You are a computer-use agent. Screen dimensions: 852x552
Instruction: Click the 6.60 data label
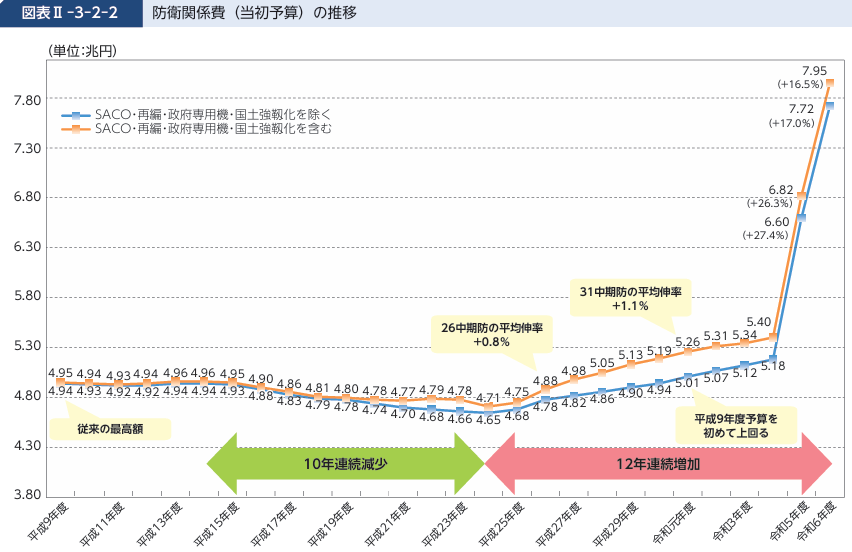pyautogui.click(x=776, y=221)
